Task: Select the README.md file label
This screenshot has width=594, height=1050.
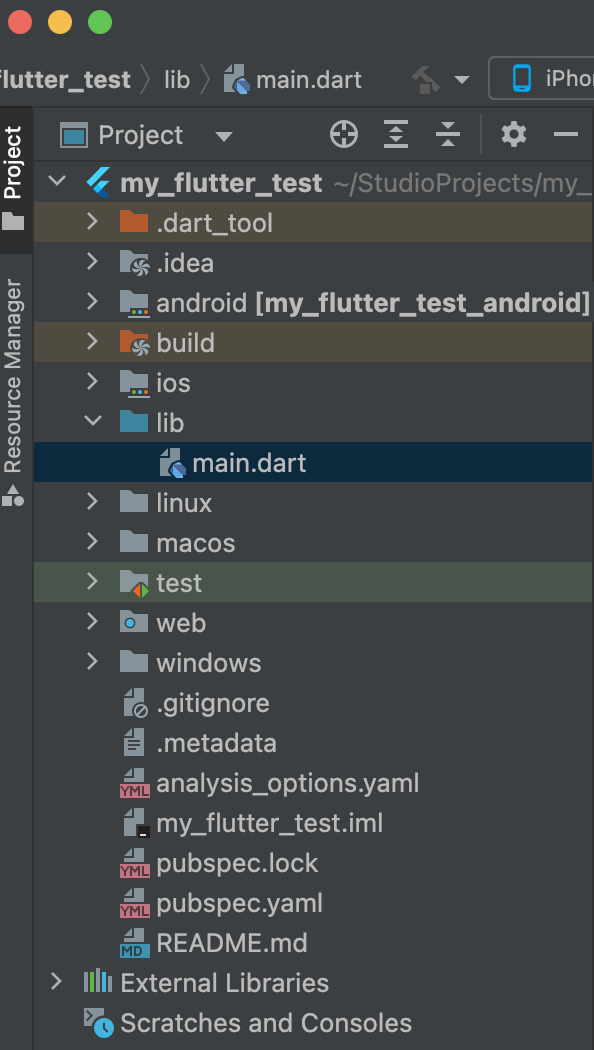Action: click(x=232, y=943)
